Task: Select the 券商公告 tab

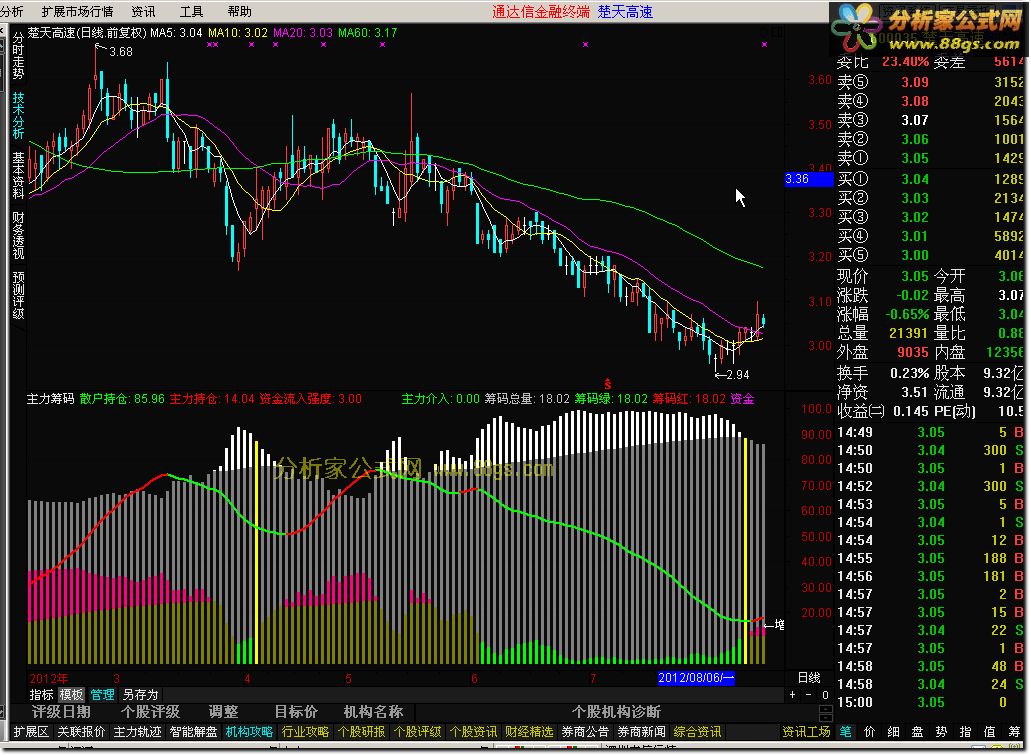Action: [585, 731]
